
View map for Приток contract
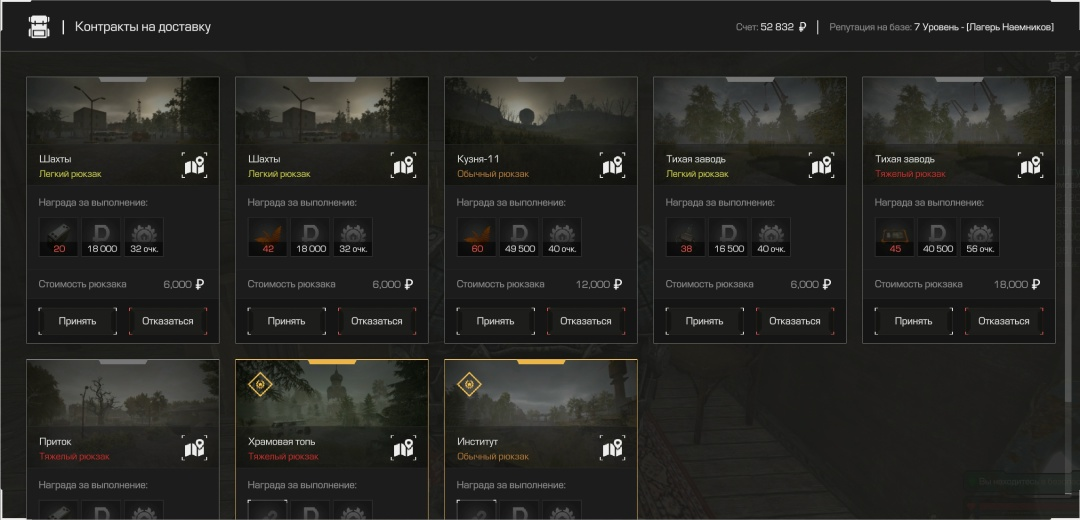coord(195,448)
